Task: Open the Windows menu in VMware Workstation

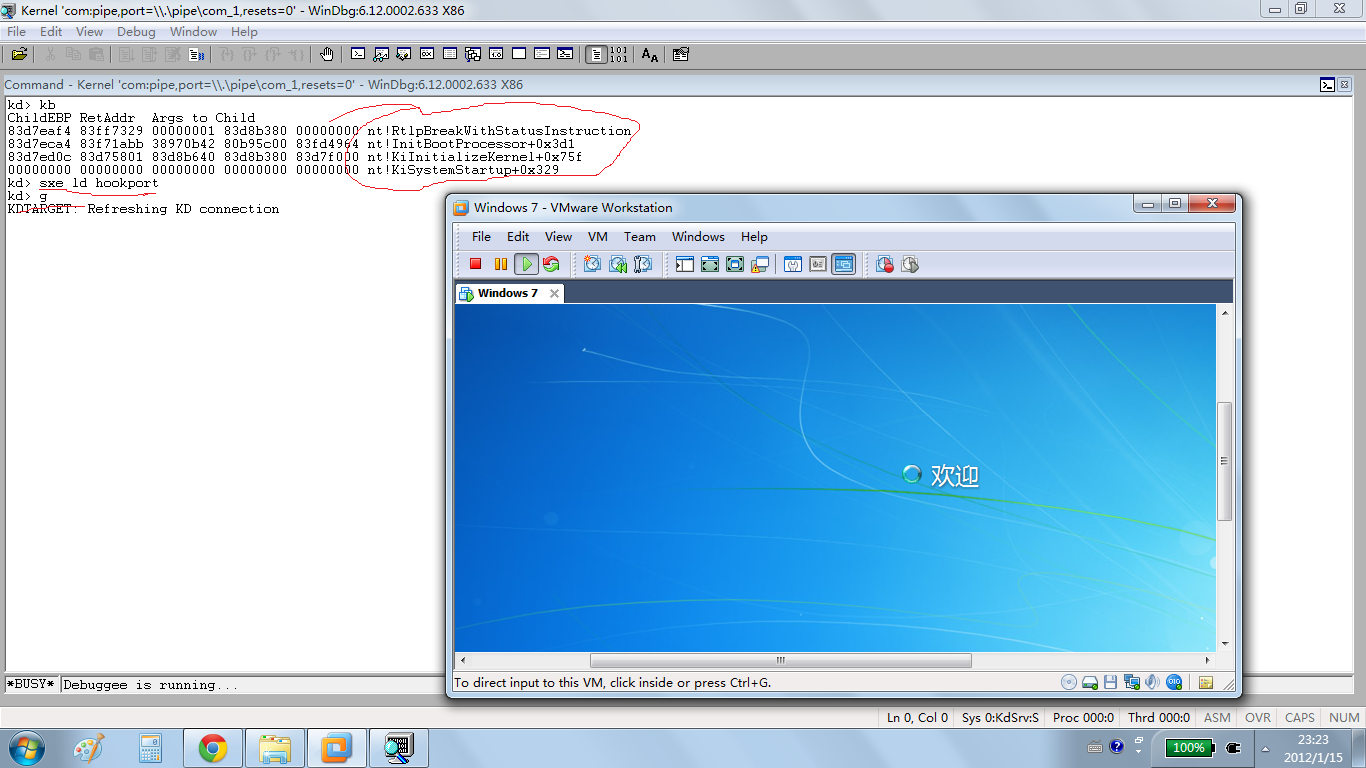Action: tap(698, 237)
